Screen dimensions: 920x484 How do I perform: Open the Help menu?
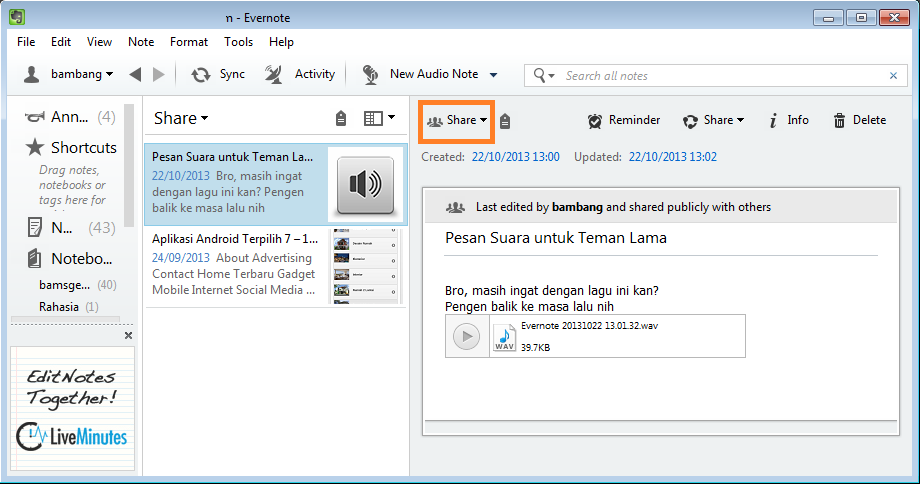click(x=281, y=42)
